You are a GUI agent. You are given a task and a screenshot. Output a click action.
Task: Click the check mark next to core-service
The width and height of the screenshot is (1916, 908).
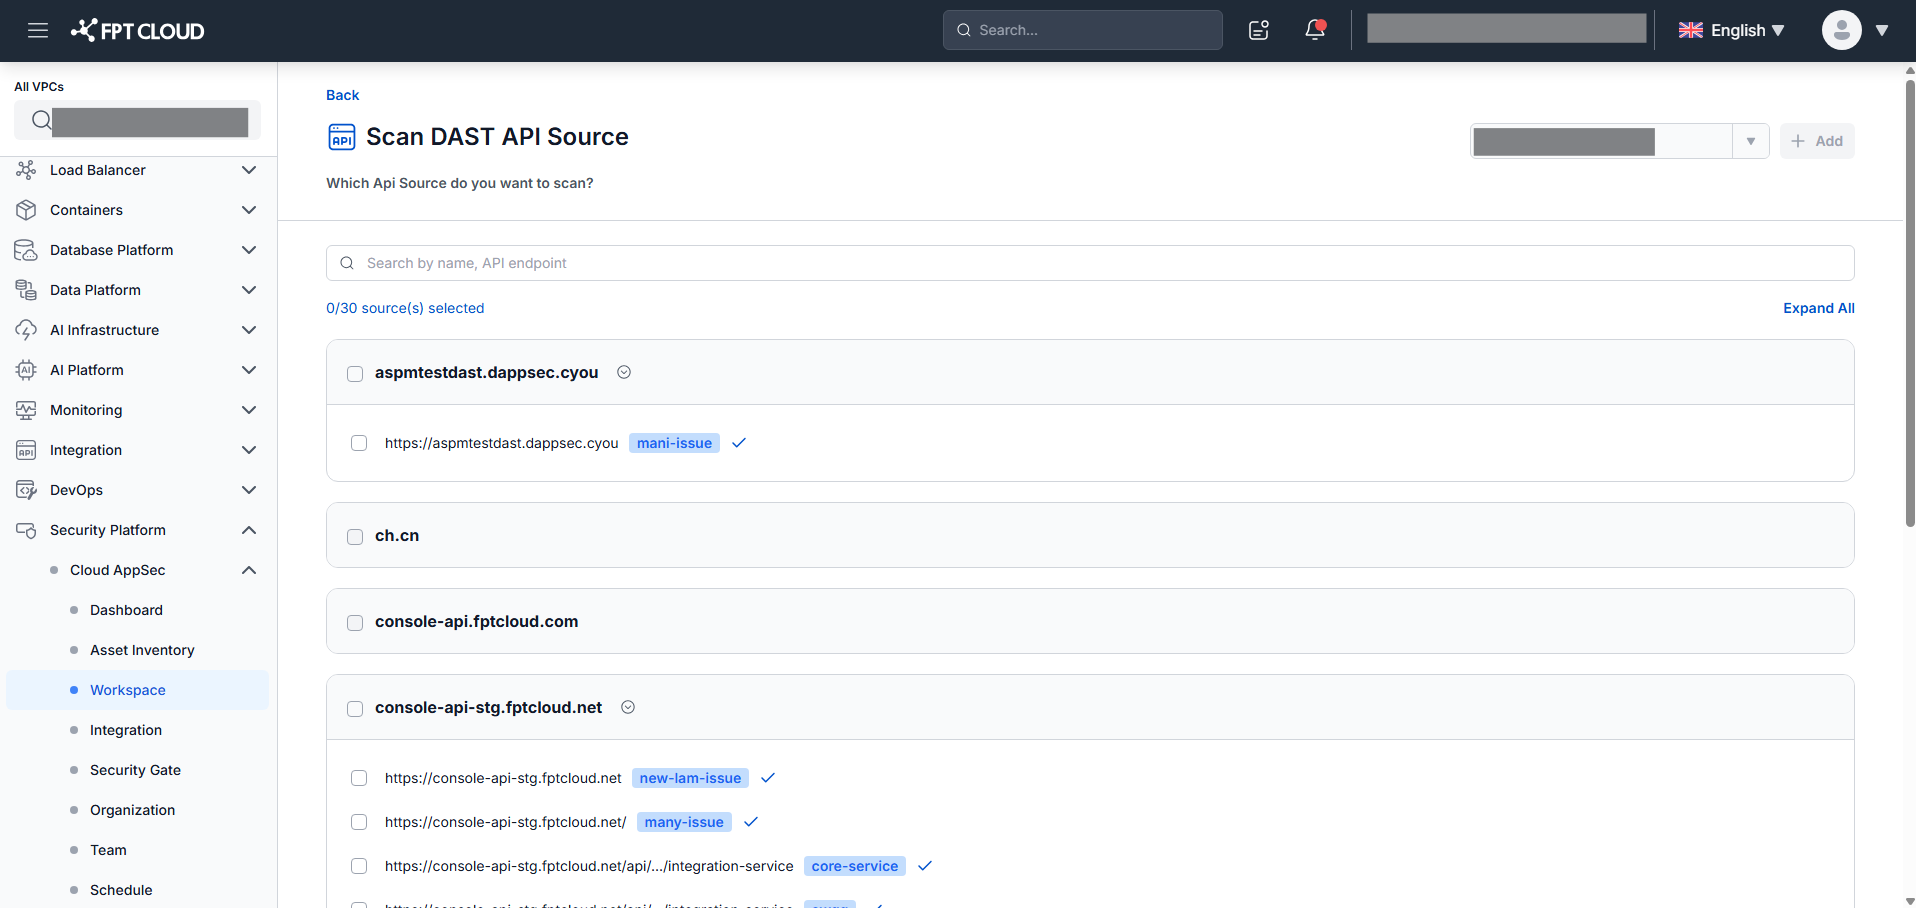pos(925,866)
